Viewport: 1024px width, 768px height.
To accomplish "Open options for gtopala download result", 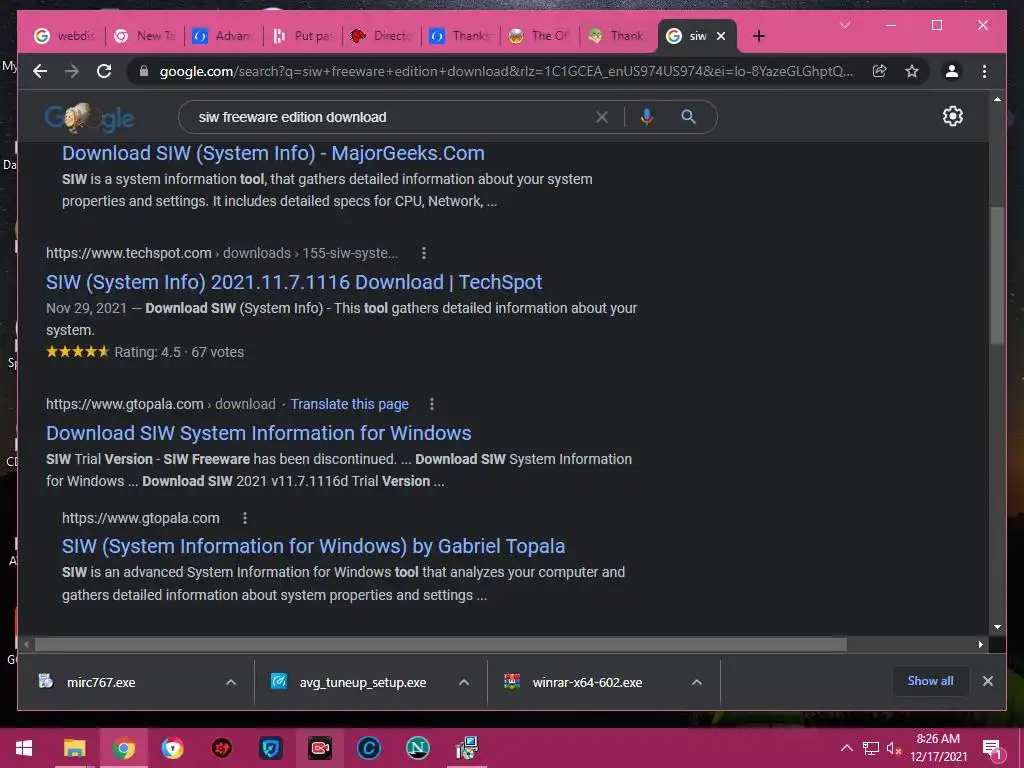I will coord(432,404).
